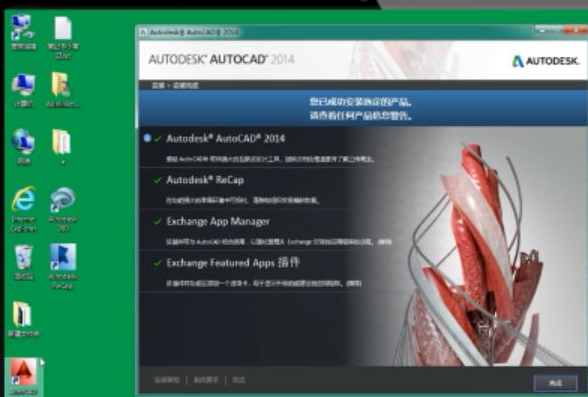Open the 安装帮助 installation help link
Viewport: 588px width, 397px height.
pos(167,380)
